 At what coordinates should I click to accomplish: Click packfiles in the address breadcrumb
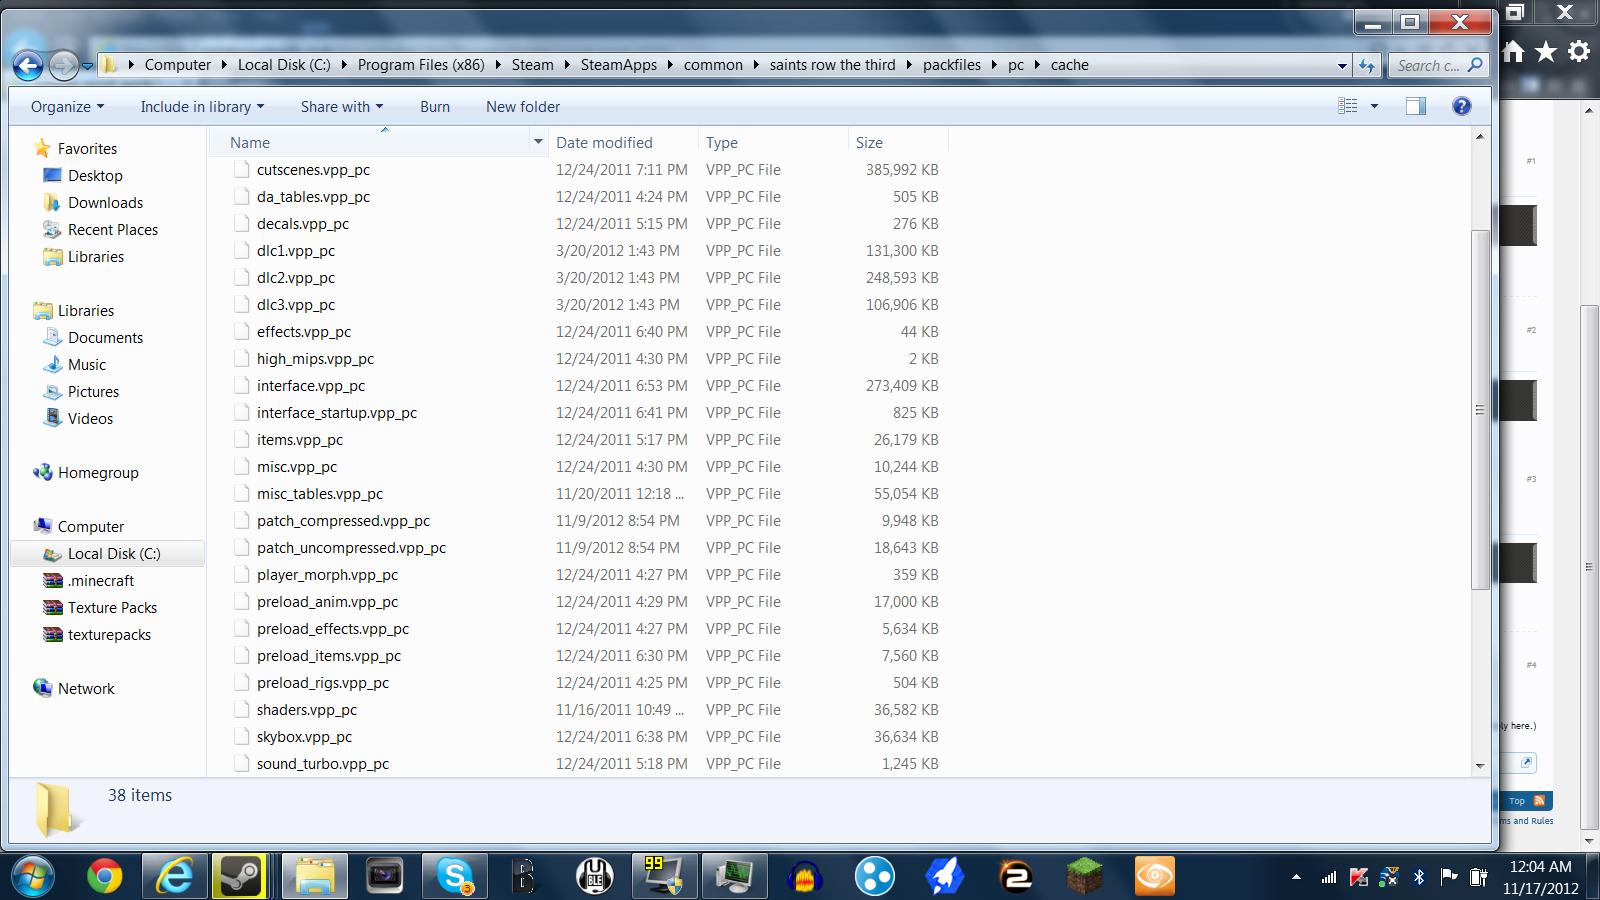pyautogui.click(x=951, y=65)
